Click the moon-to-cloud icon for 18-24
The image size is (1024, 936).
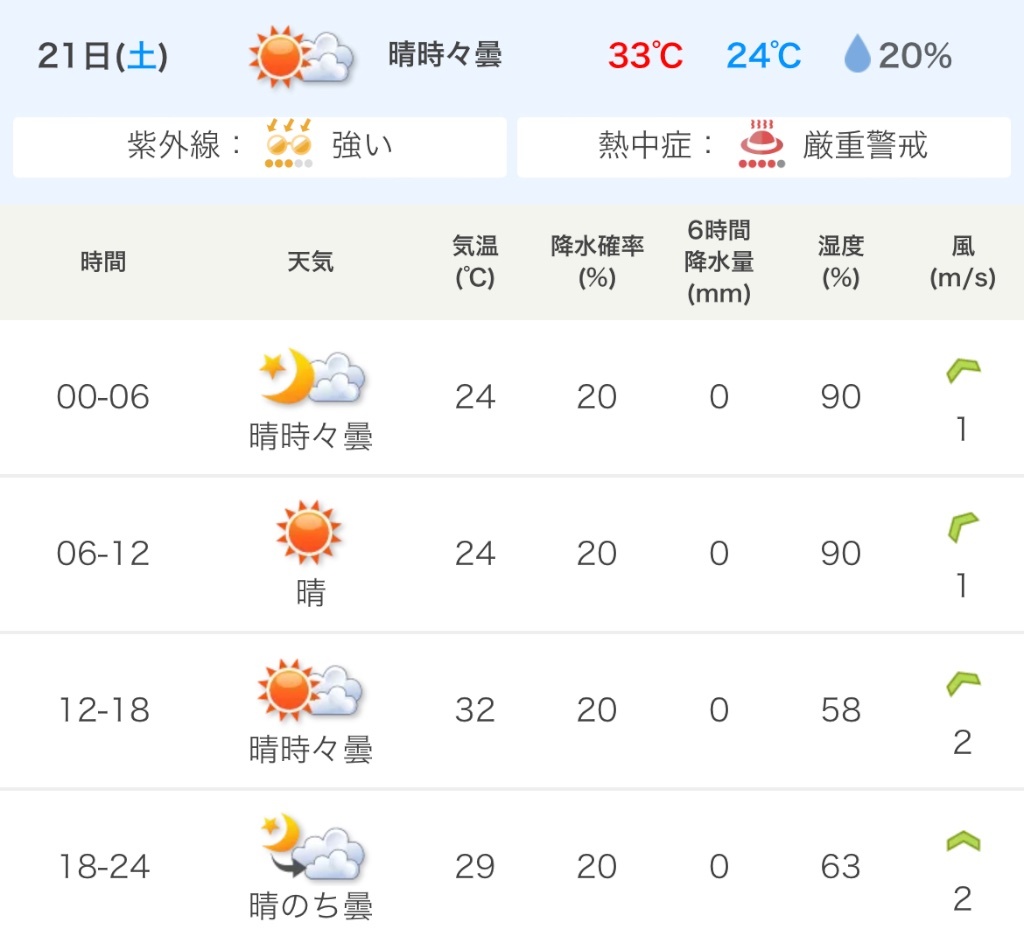[312, 847]
